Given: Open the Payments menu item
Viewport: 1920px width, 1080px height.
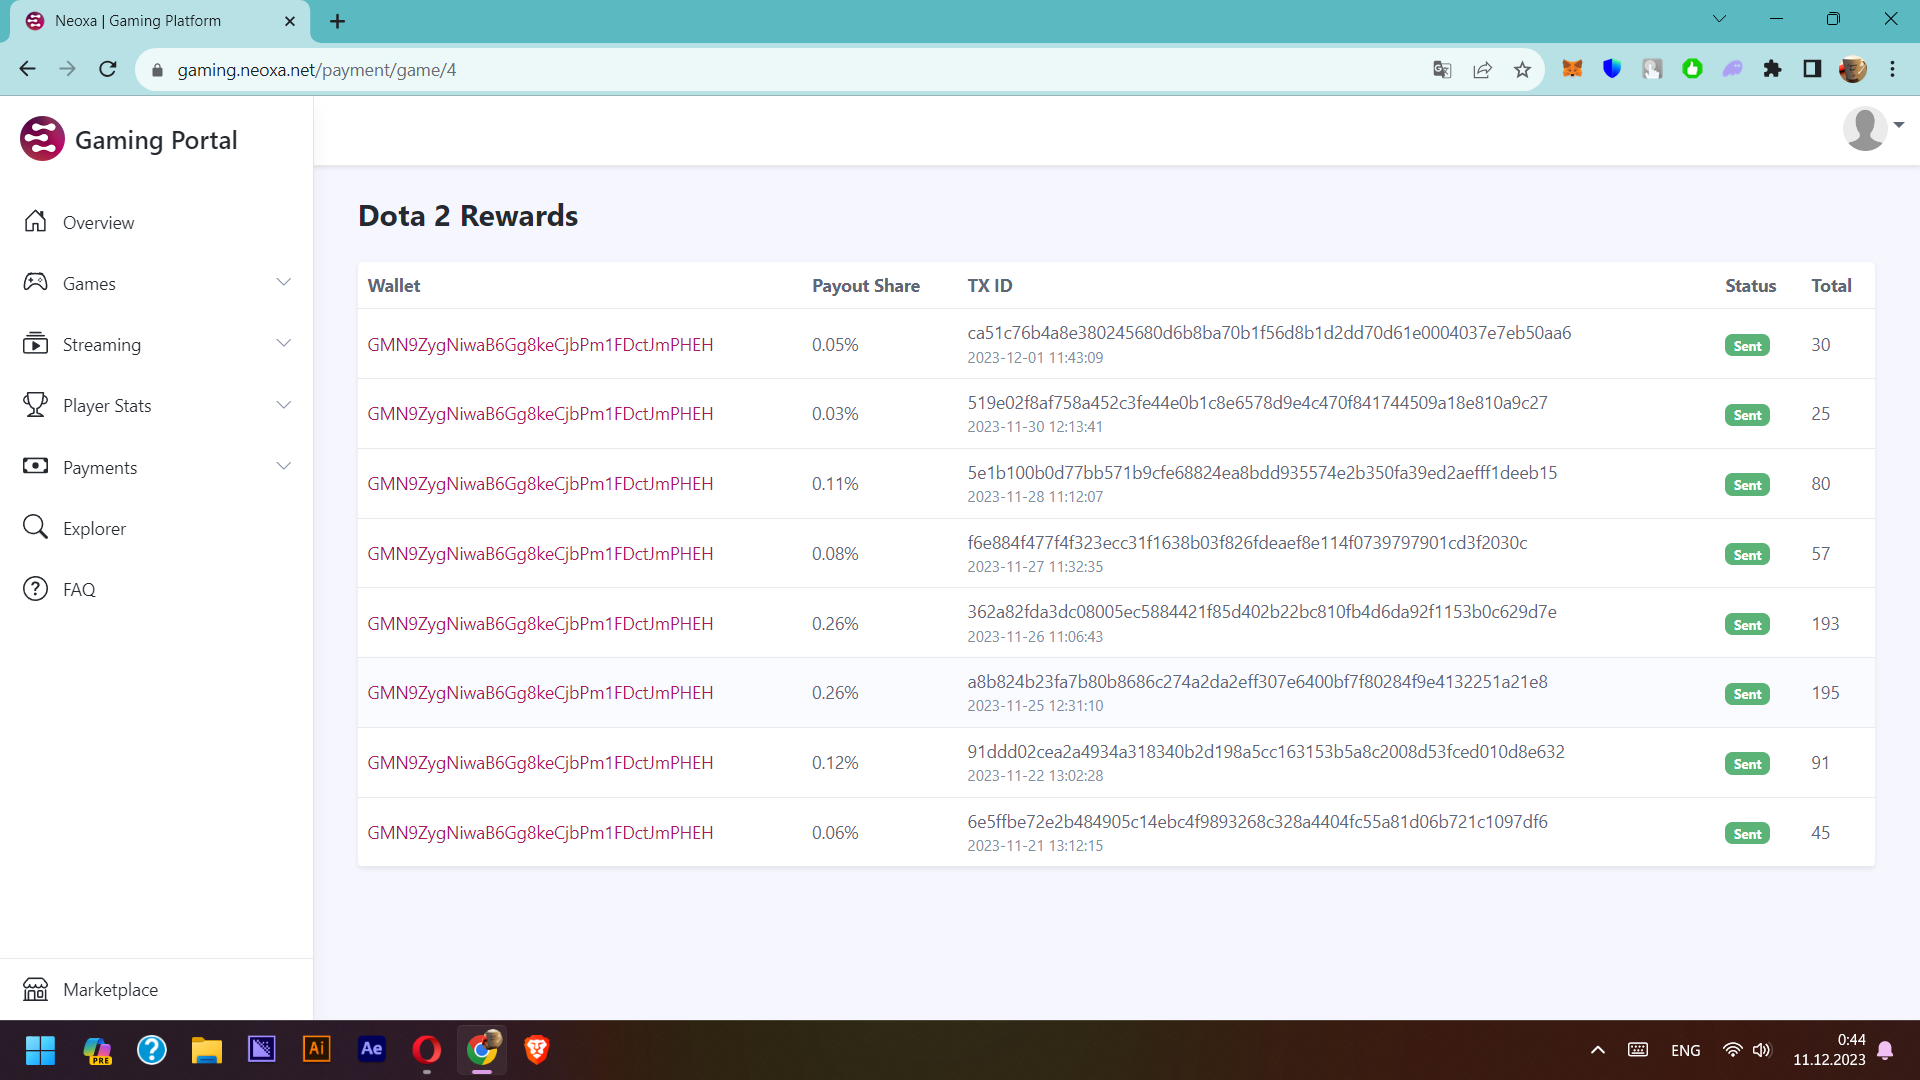Looking at the screenshot, I should (100, 467).
